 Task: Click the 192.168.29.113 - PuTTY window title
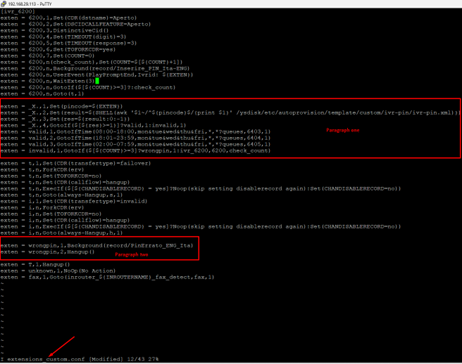[x=30, y=4]
